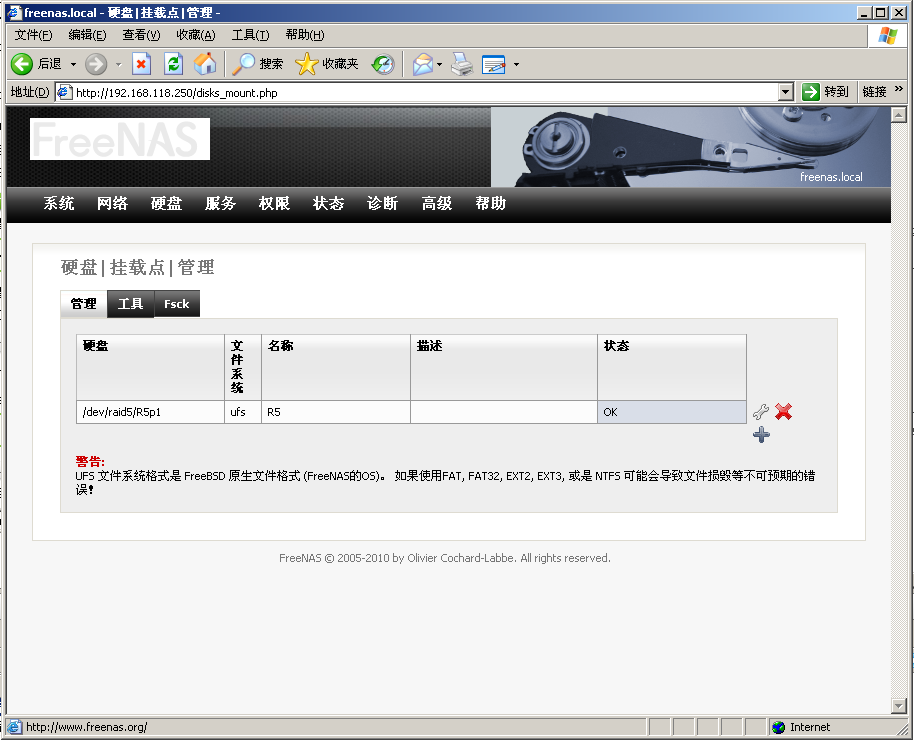Click the FreeNAS logo banner
The height and width of the screenshot is (740, 914).
coord(119,139)
